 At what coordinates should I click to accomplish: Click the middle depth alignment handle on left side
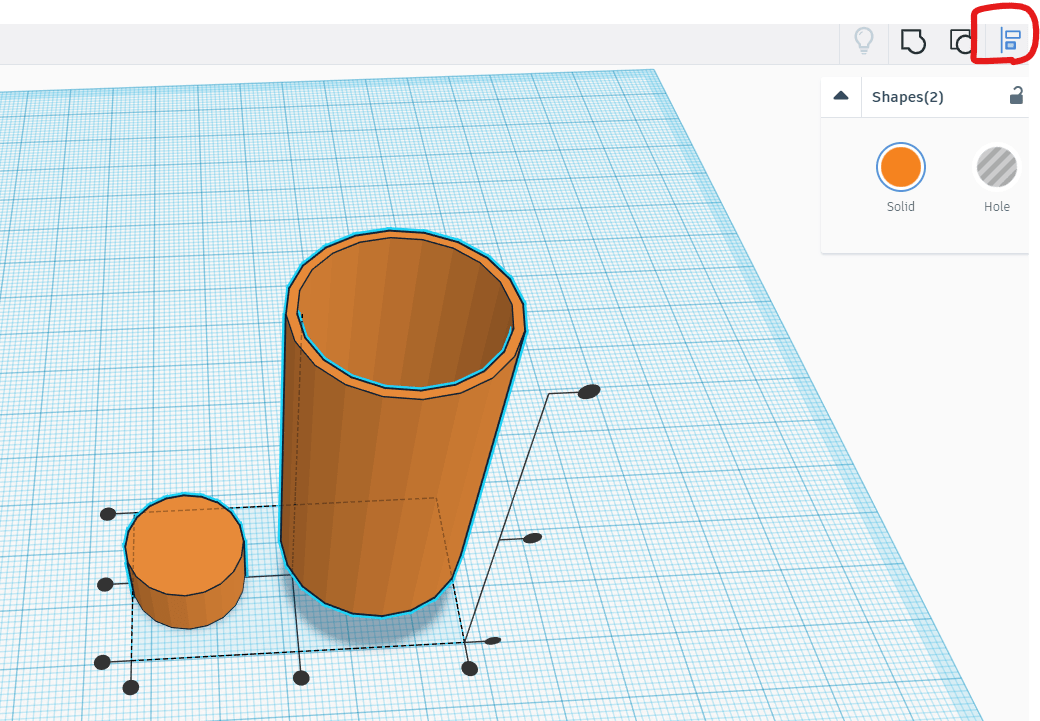105,584
